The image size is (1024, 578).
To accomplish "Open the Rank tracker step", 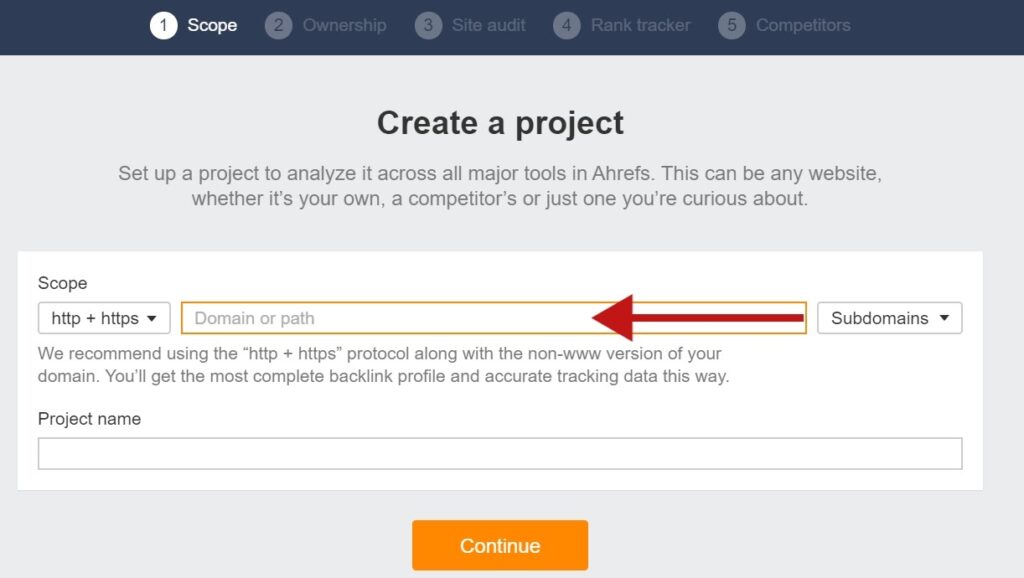I will click(641, 25).
